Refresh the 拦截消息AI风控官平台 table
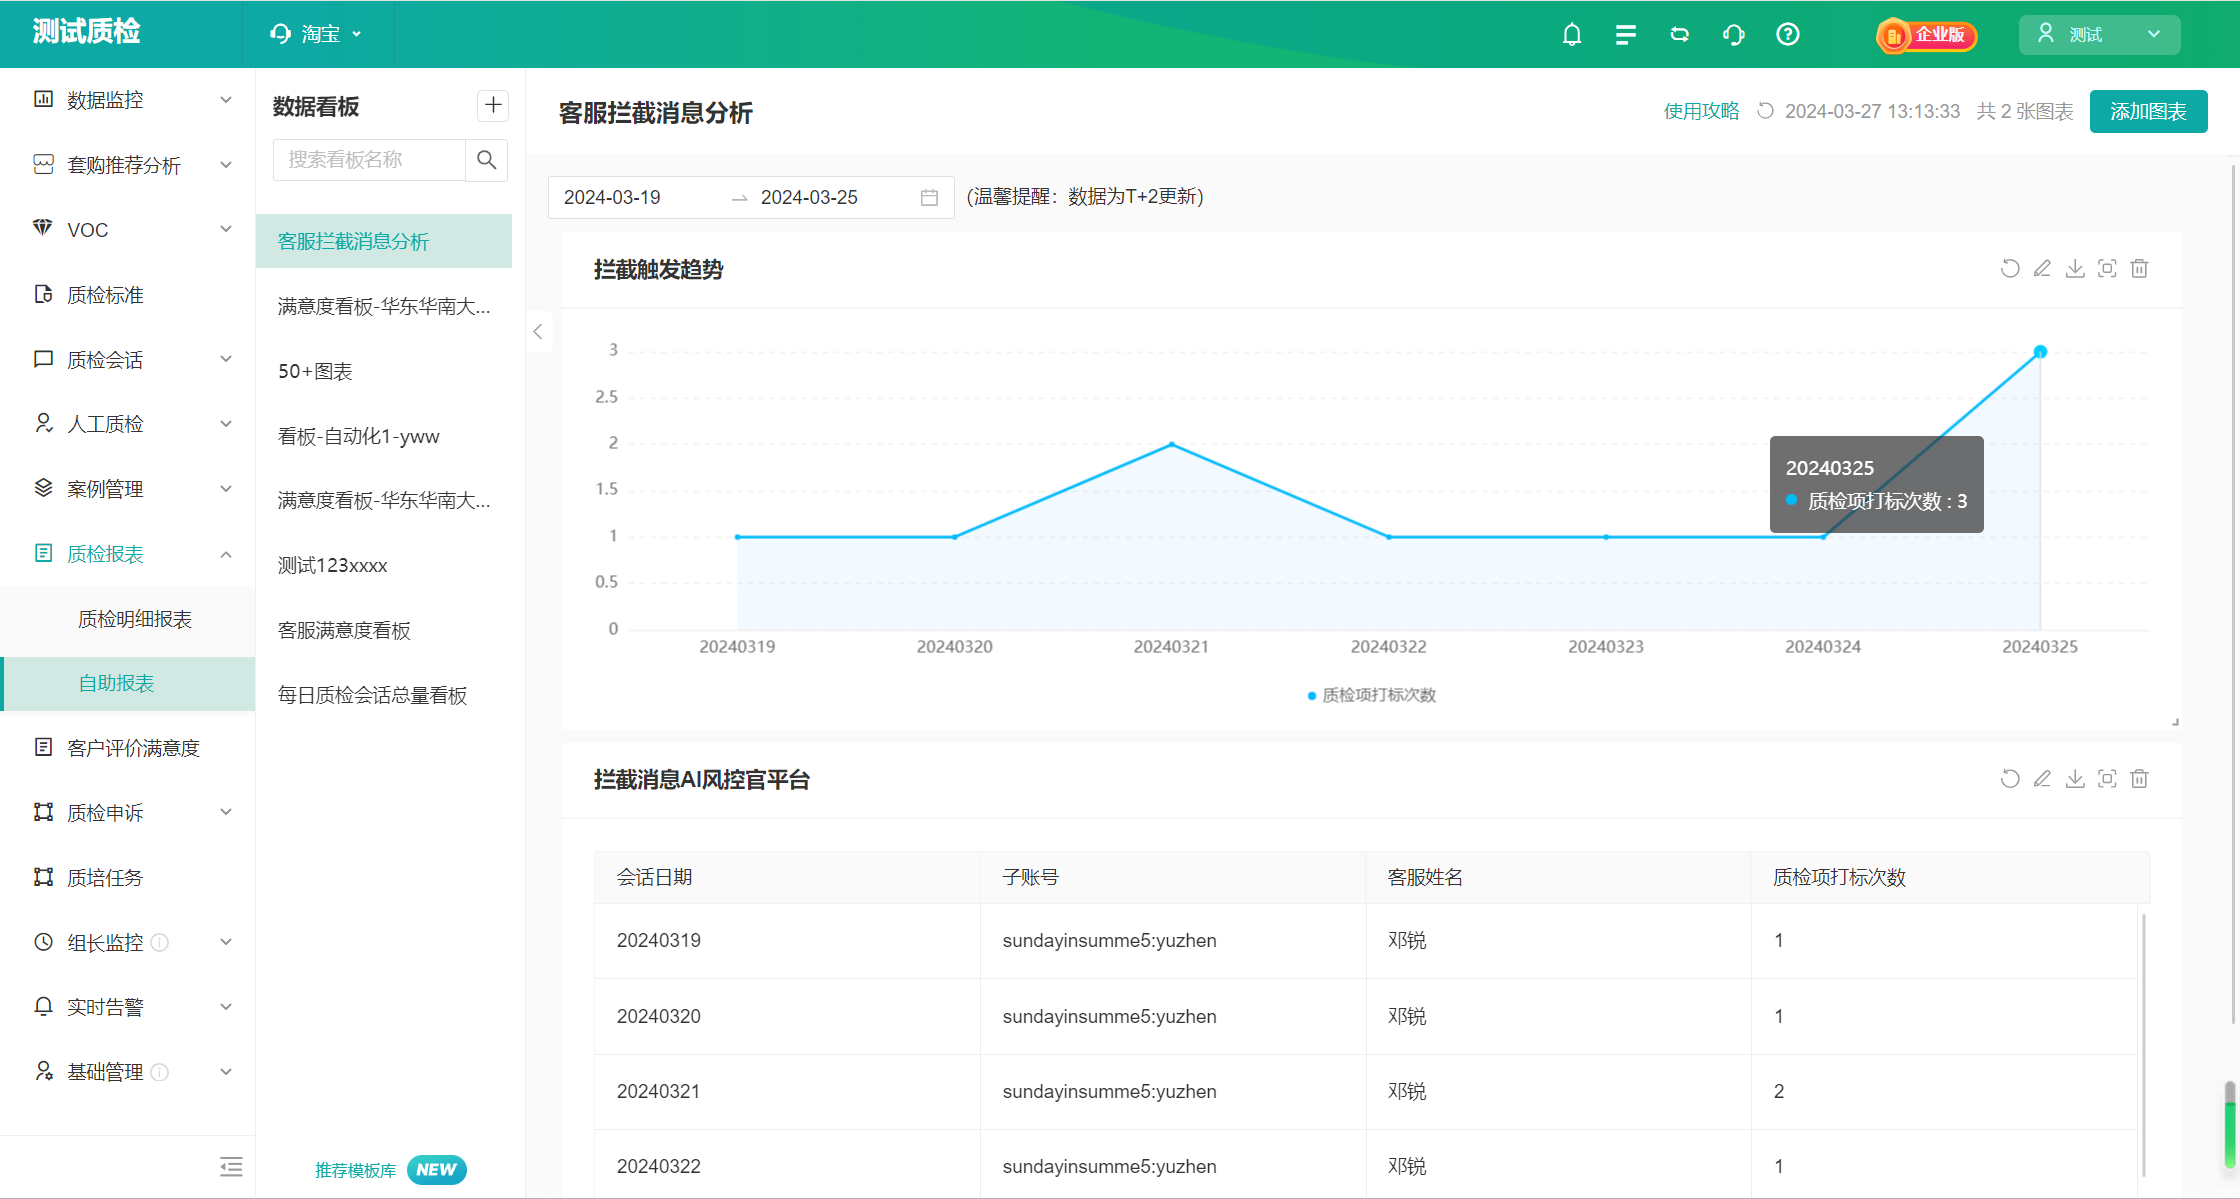 (x=2010, y=779)
